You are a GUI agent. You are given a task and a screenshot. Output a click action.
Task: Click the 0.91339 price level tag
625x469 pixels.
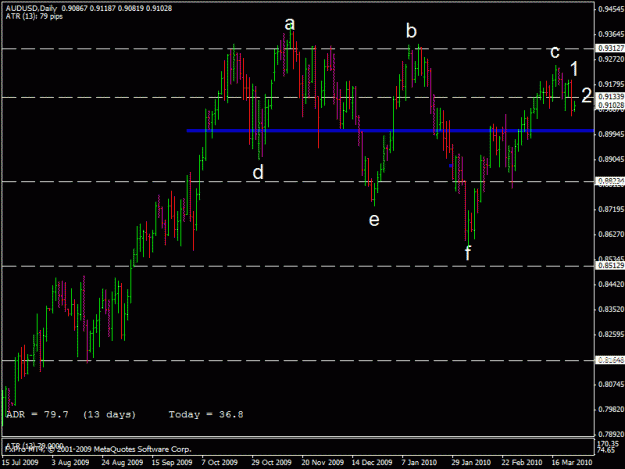pos(611,97)
